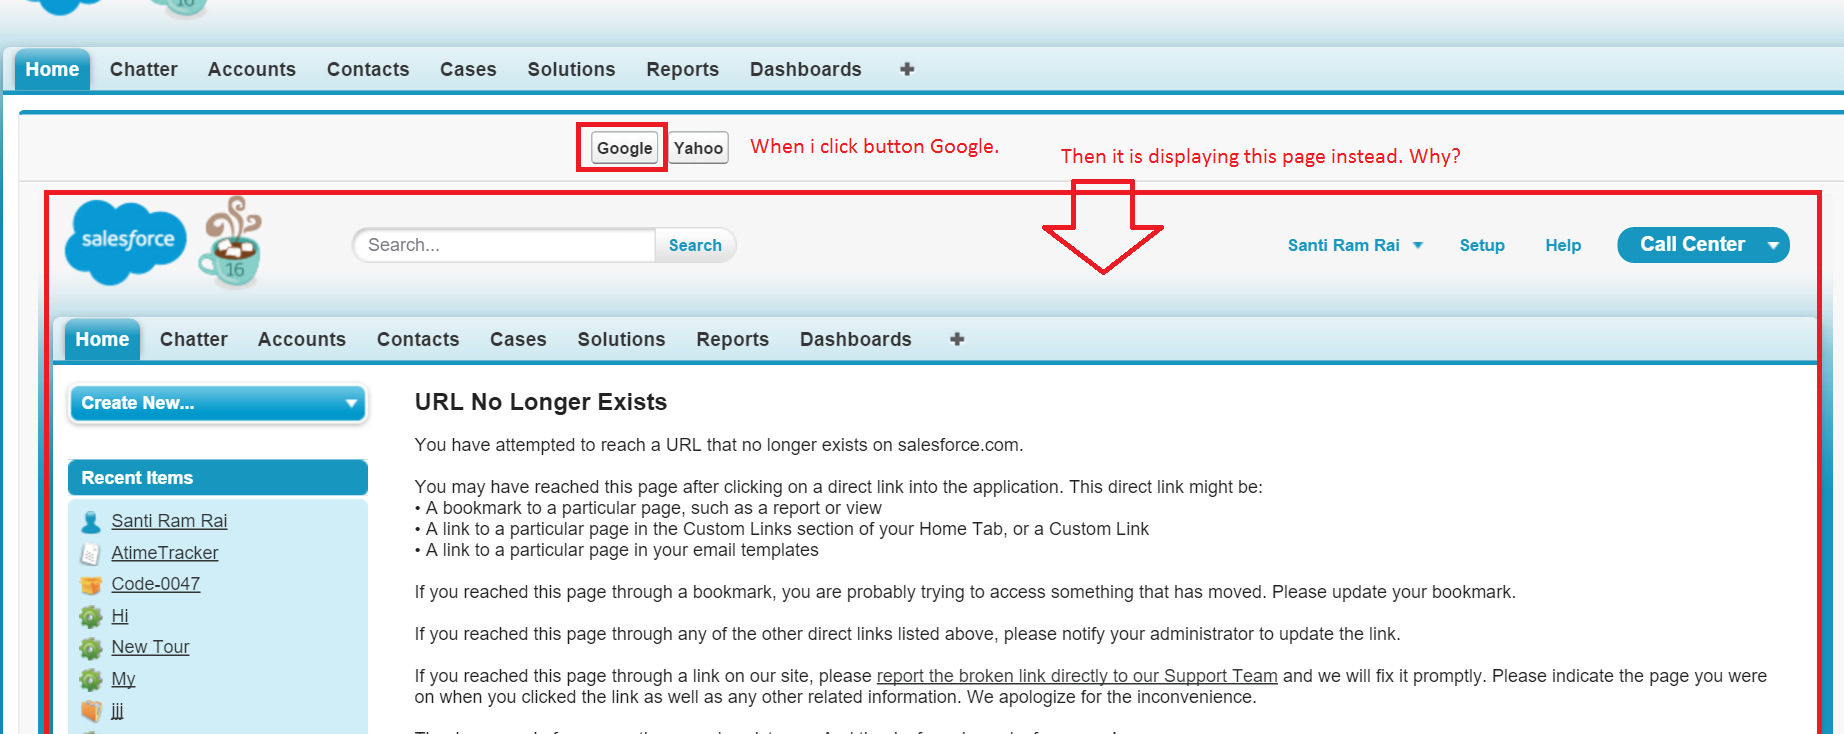Screen dimensions: 1844x734
Task: Open the Hi recent item link
Action: 120,616
